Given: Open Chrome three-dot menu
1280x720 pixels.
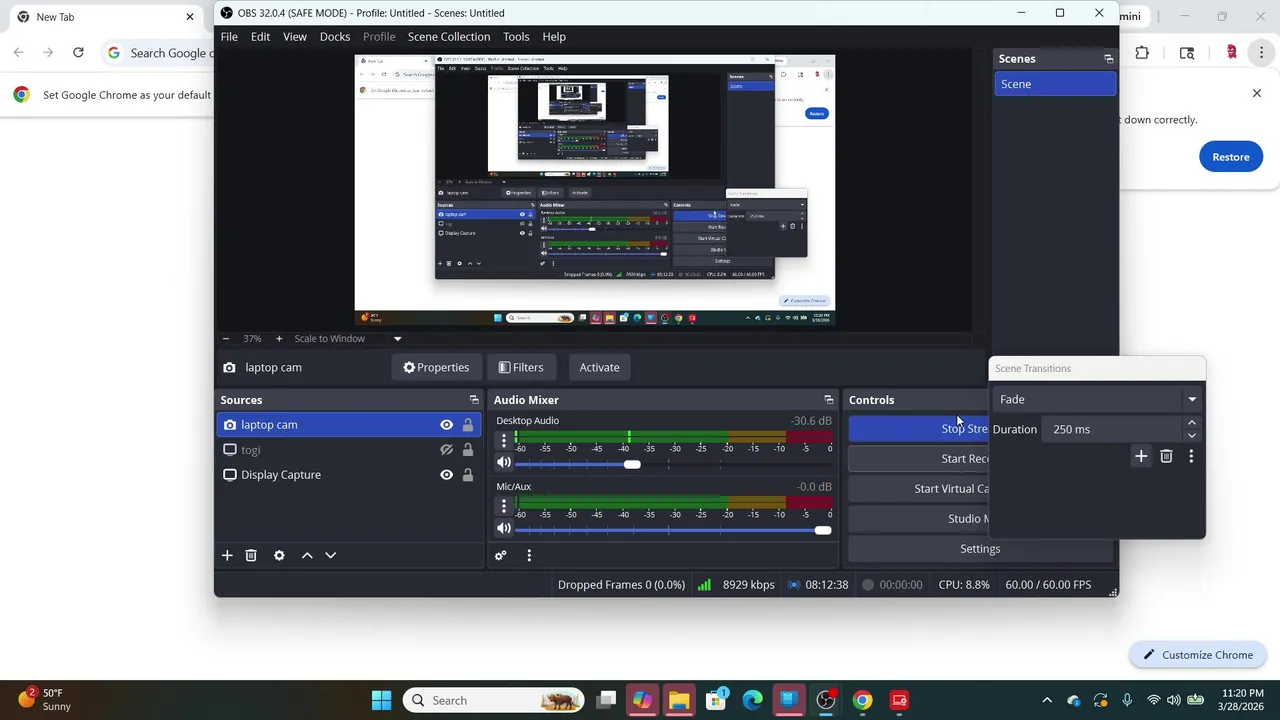Looking at the screenshot, I should coord(1261,53).
